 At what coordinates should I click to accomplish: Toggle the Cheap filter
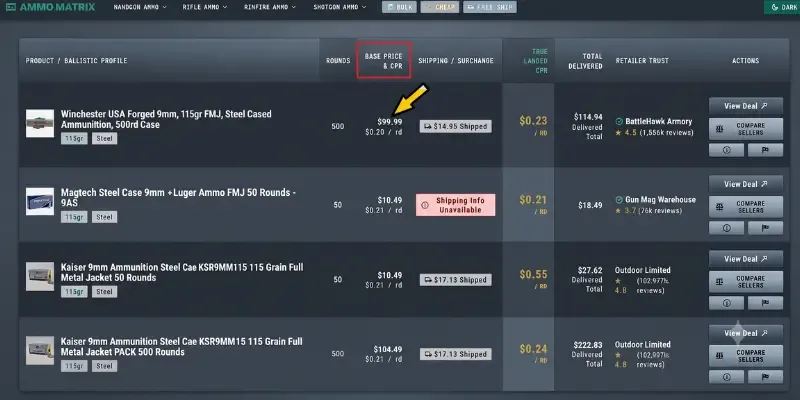coord(440,7)
